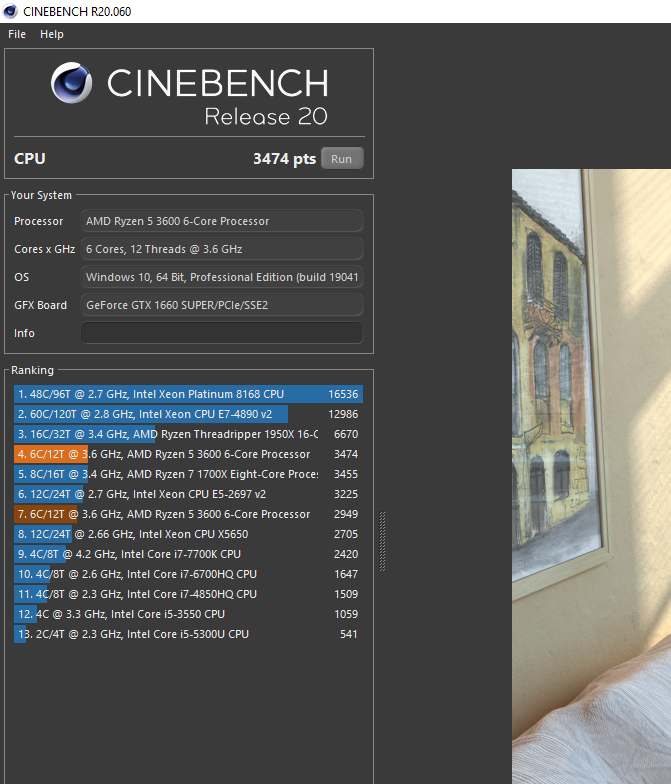Click the GFX Board field
Screen dimensions: 671x784
point(222,304)
